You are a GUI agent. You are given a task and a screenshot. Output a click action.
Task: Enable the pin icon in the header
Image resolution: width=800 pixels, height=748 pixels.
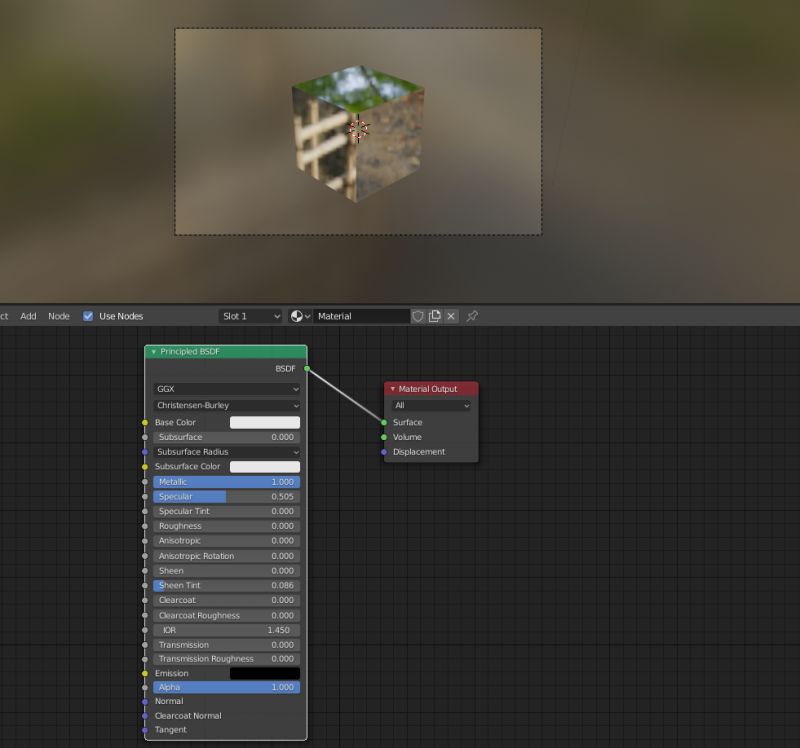[471, 316]
